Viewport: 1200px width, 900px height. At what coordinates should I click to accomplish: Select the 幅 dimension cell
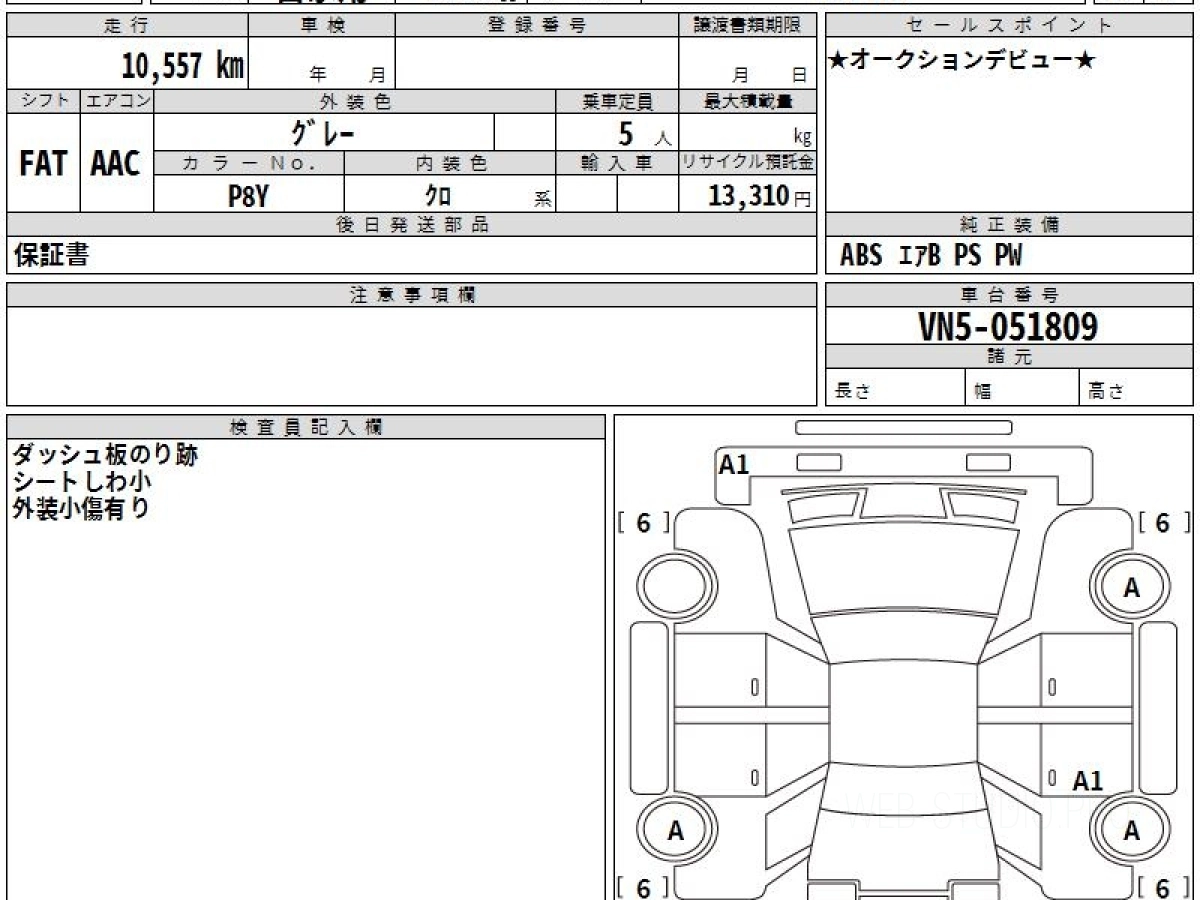[x=1023, y=388]
